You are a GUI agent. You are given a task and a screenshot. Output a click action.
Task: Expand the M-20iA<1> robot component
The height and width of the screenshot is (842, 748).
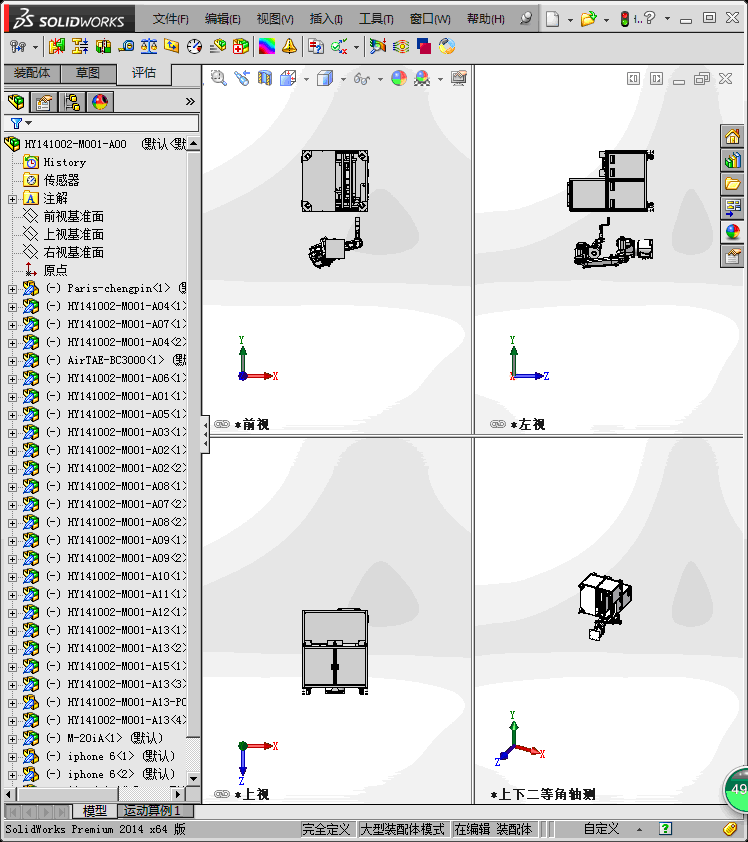(x=12, y=739)
